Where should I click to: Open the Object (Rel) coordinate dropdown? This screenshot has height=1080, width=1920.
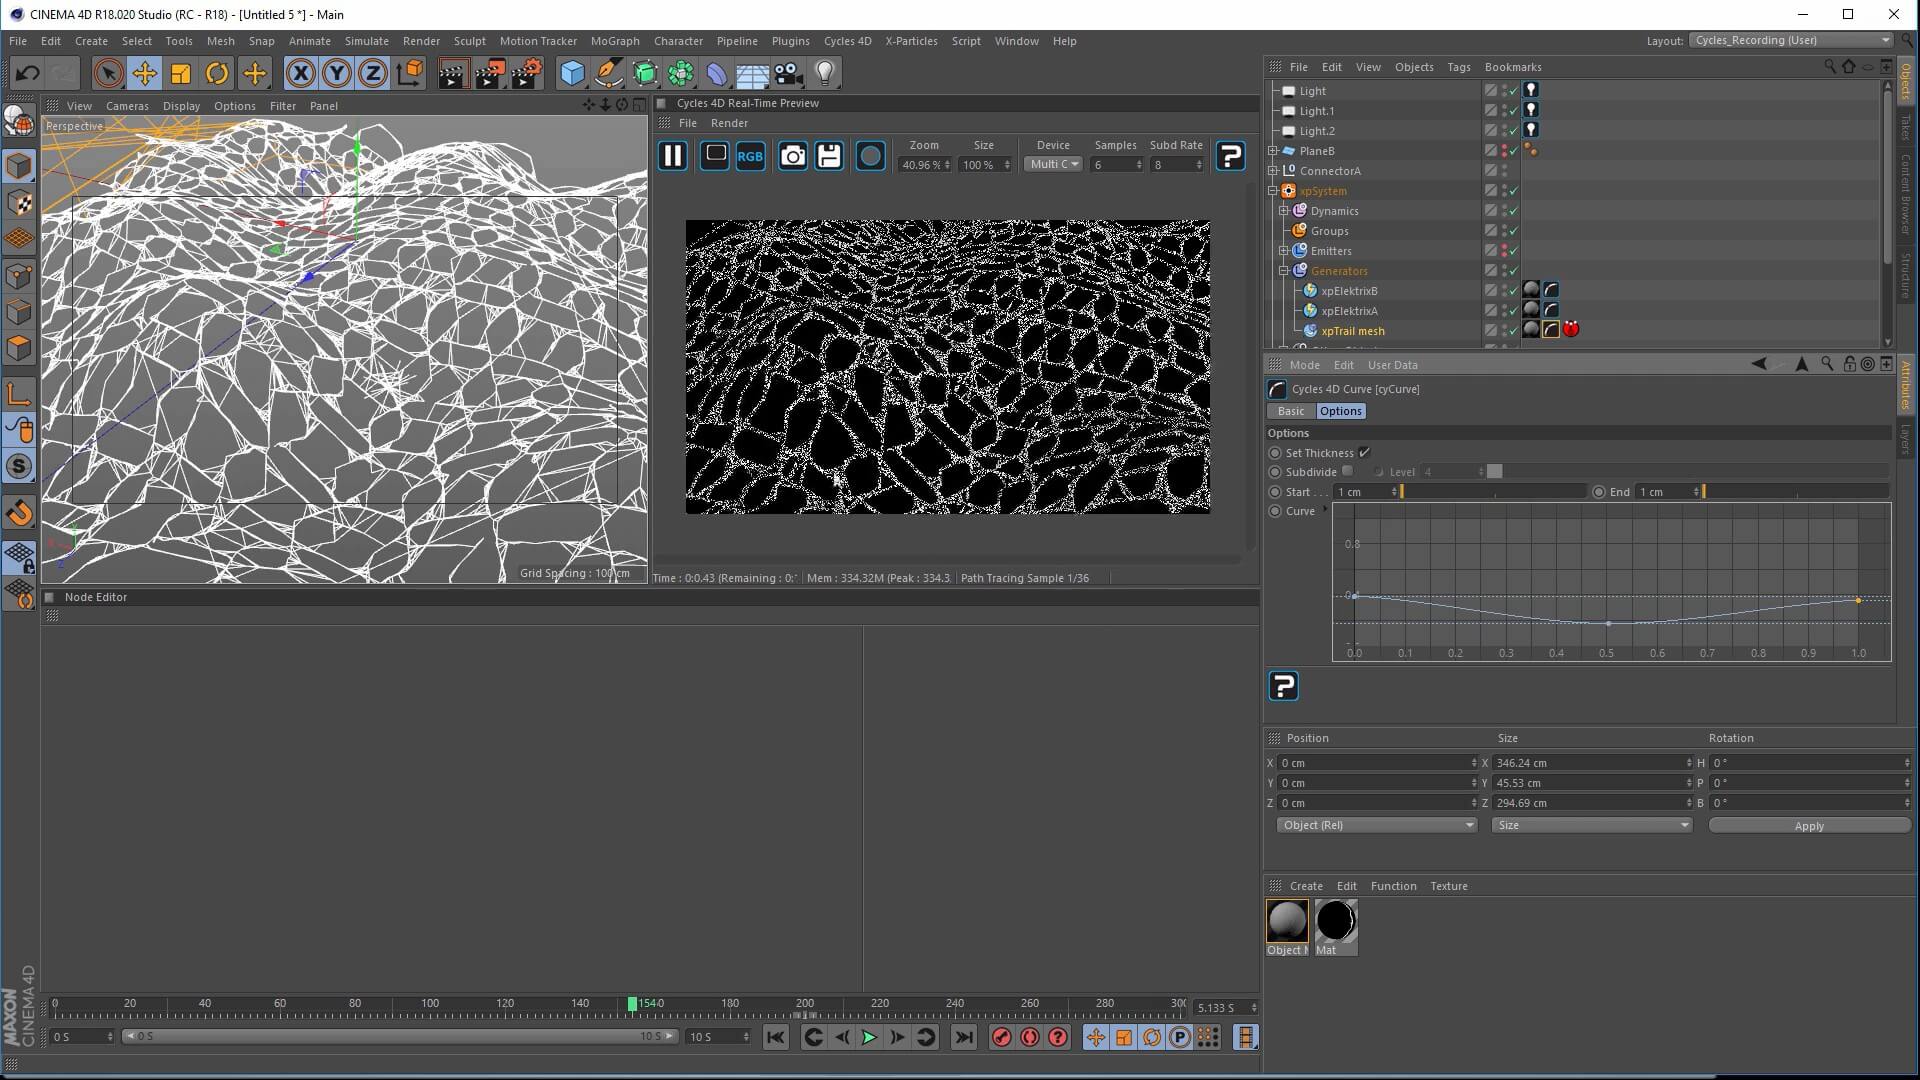(1377, 825)
